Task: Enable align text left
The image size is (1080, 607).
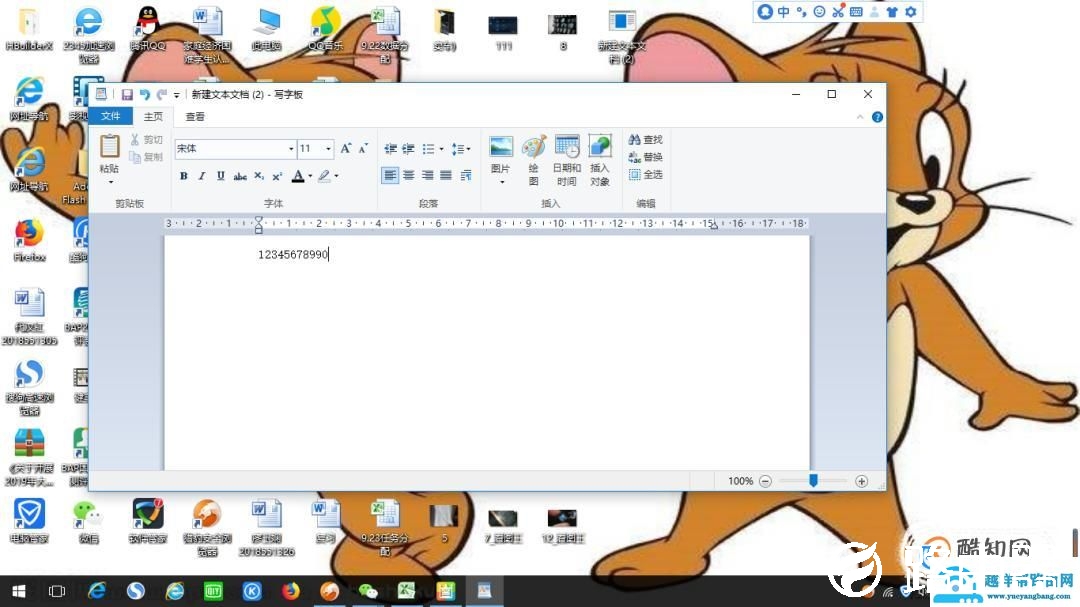Action: click(390, 175)
